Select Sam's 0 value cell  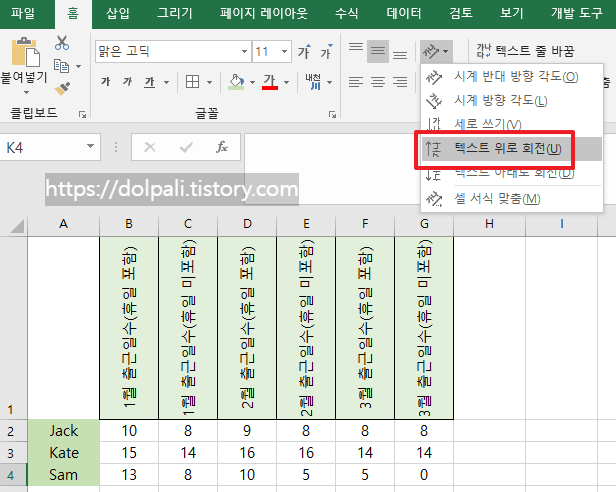click(x=424, y=475)
